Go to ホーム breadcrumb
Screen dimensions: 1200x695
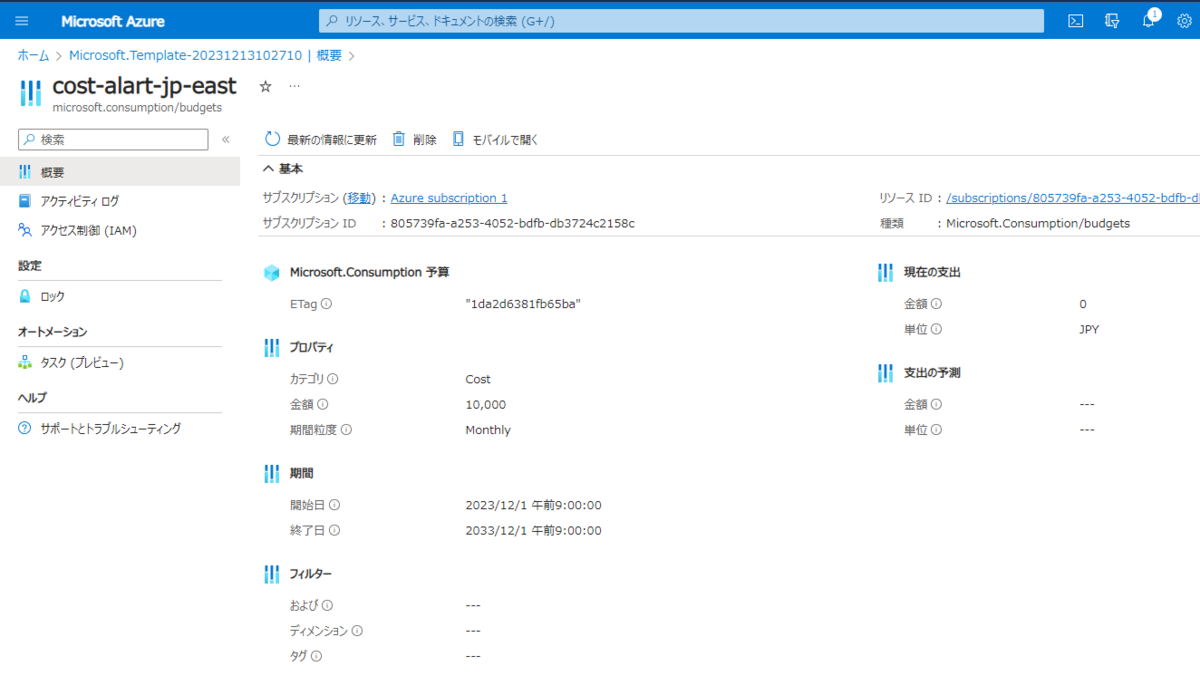point(33,55)
